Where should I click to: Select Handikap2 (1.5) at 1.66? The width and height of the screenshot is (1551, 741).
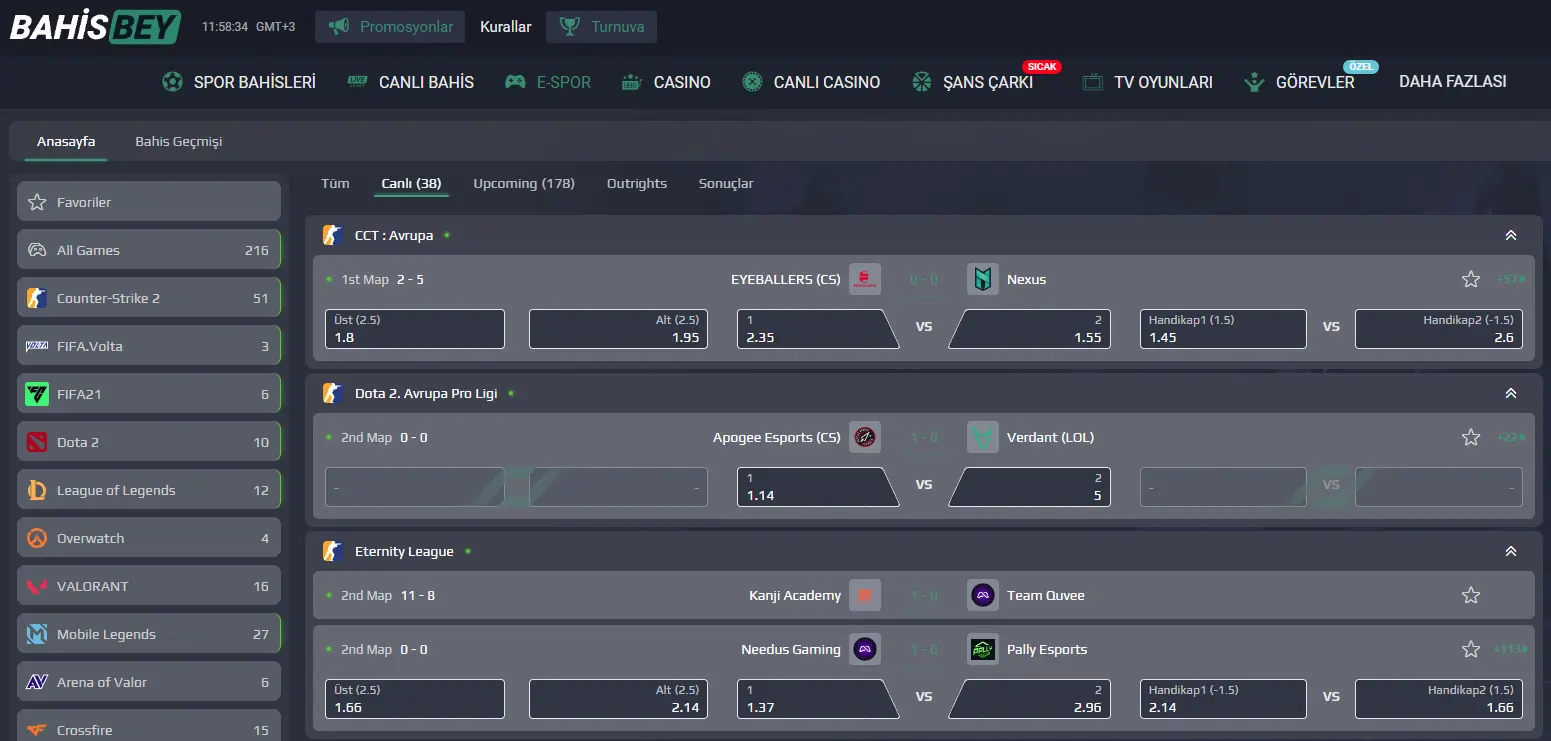tap(1439, 699)
